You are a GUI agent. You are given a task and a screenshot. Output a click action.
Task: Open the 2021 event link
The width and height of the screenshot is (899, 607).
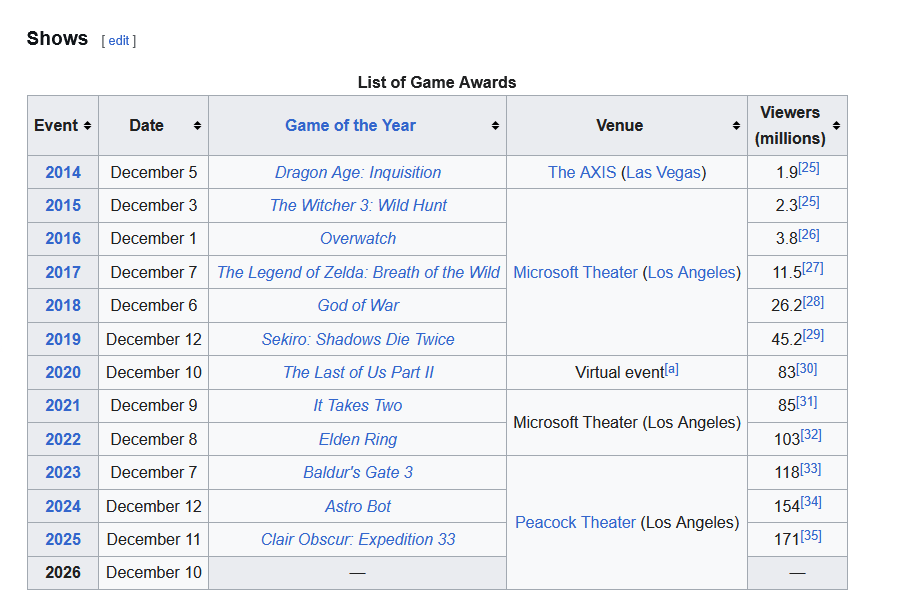tap(63, 406)
